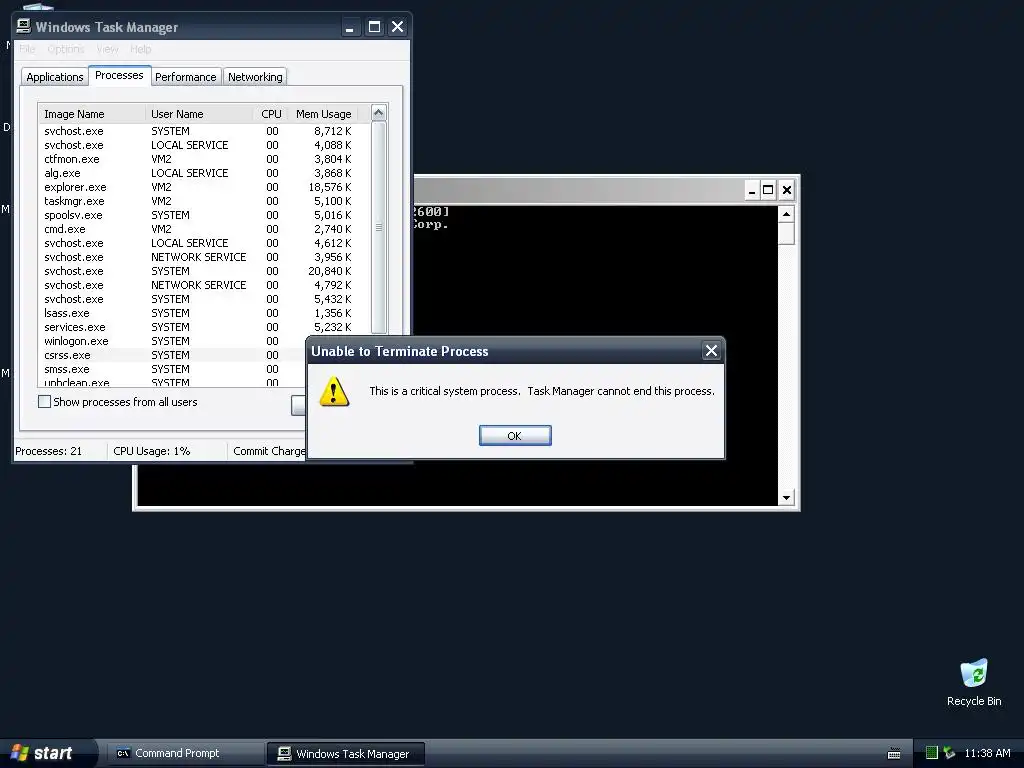The image size is (1024, 768).
Task: Maximize the Windows Task Manager window
Action: pyautogui.click(x=374, y=27)
